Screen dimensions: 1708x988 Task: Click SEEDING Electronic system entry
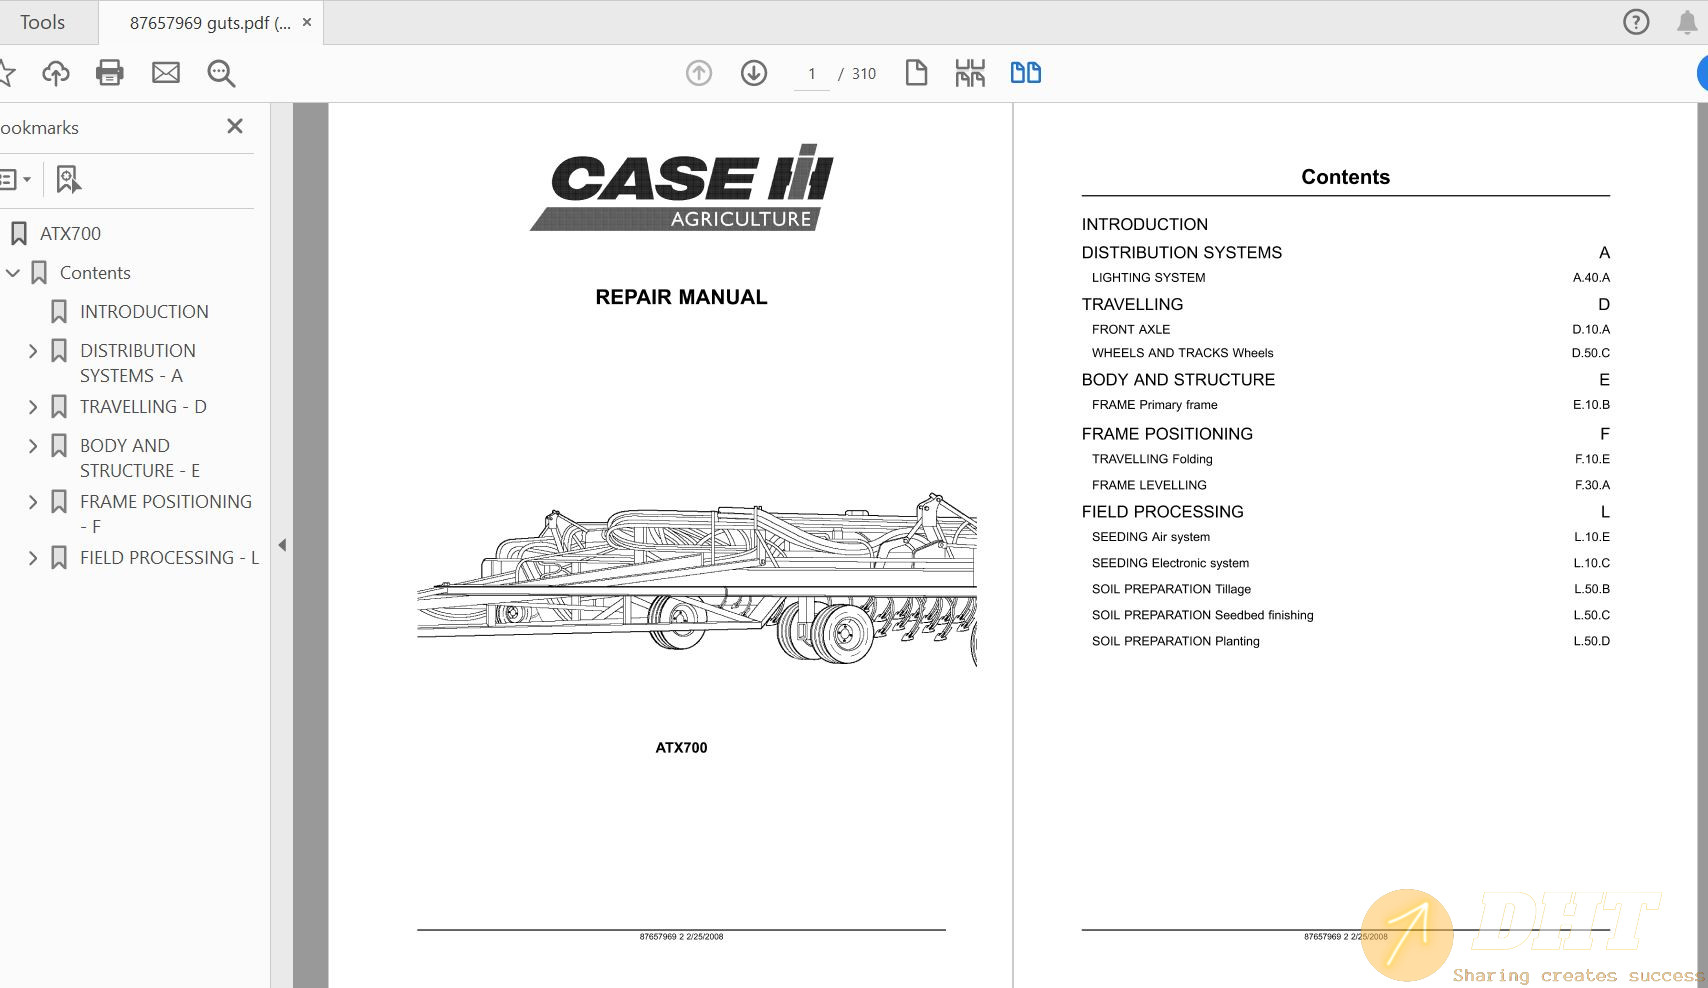coord(1170,563)
